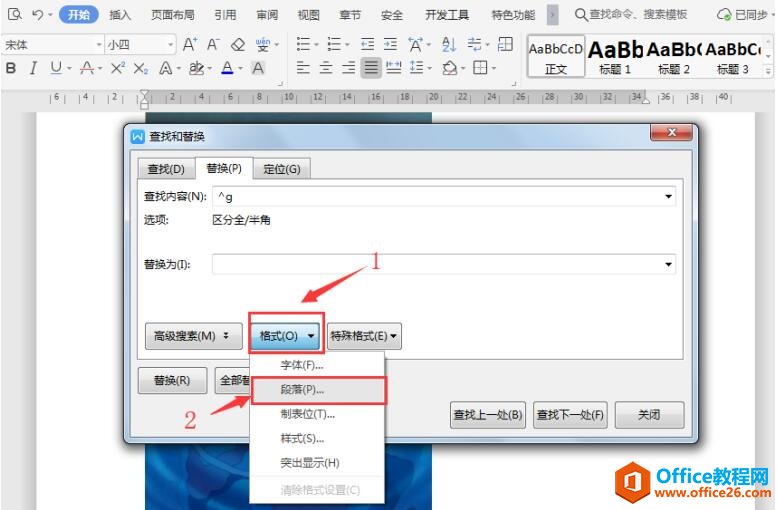The image size is (778, 510).
Task: Click 查找下一处(F) button
Action: point(570,415)
